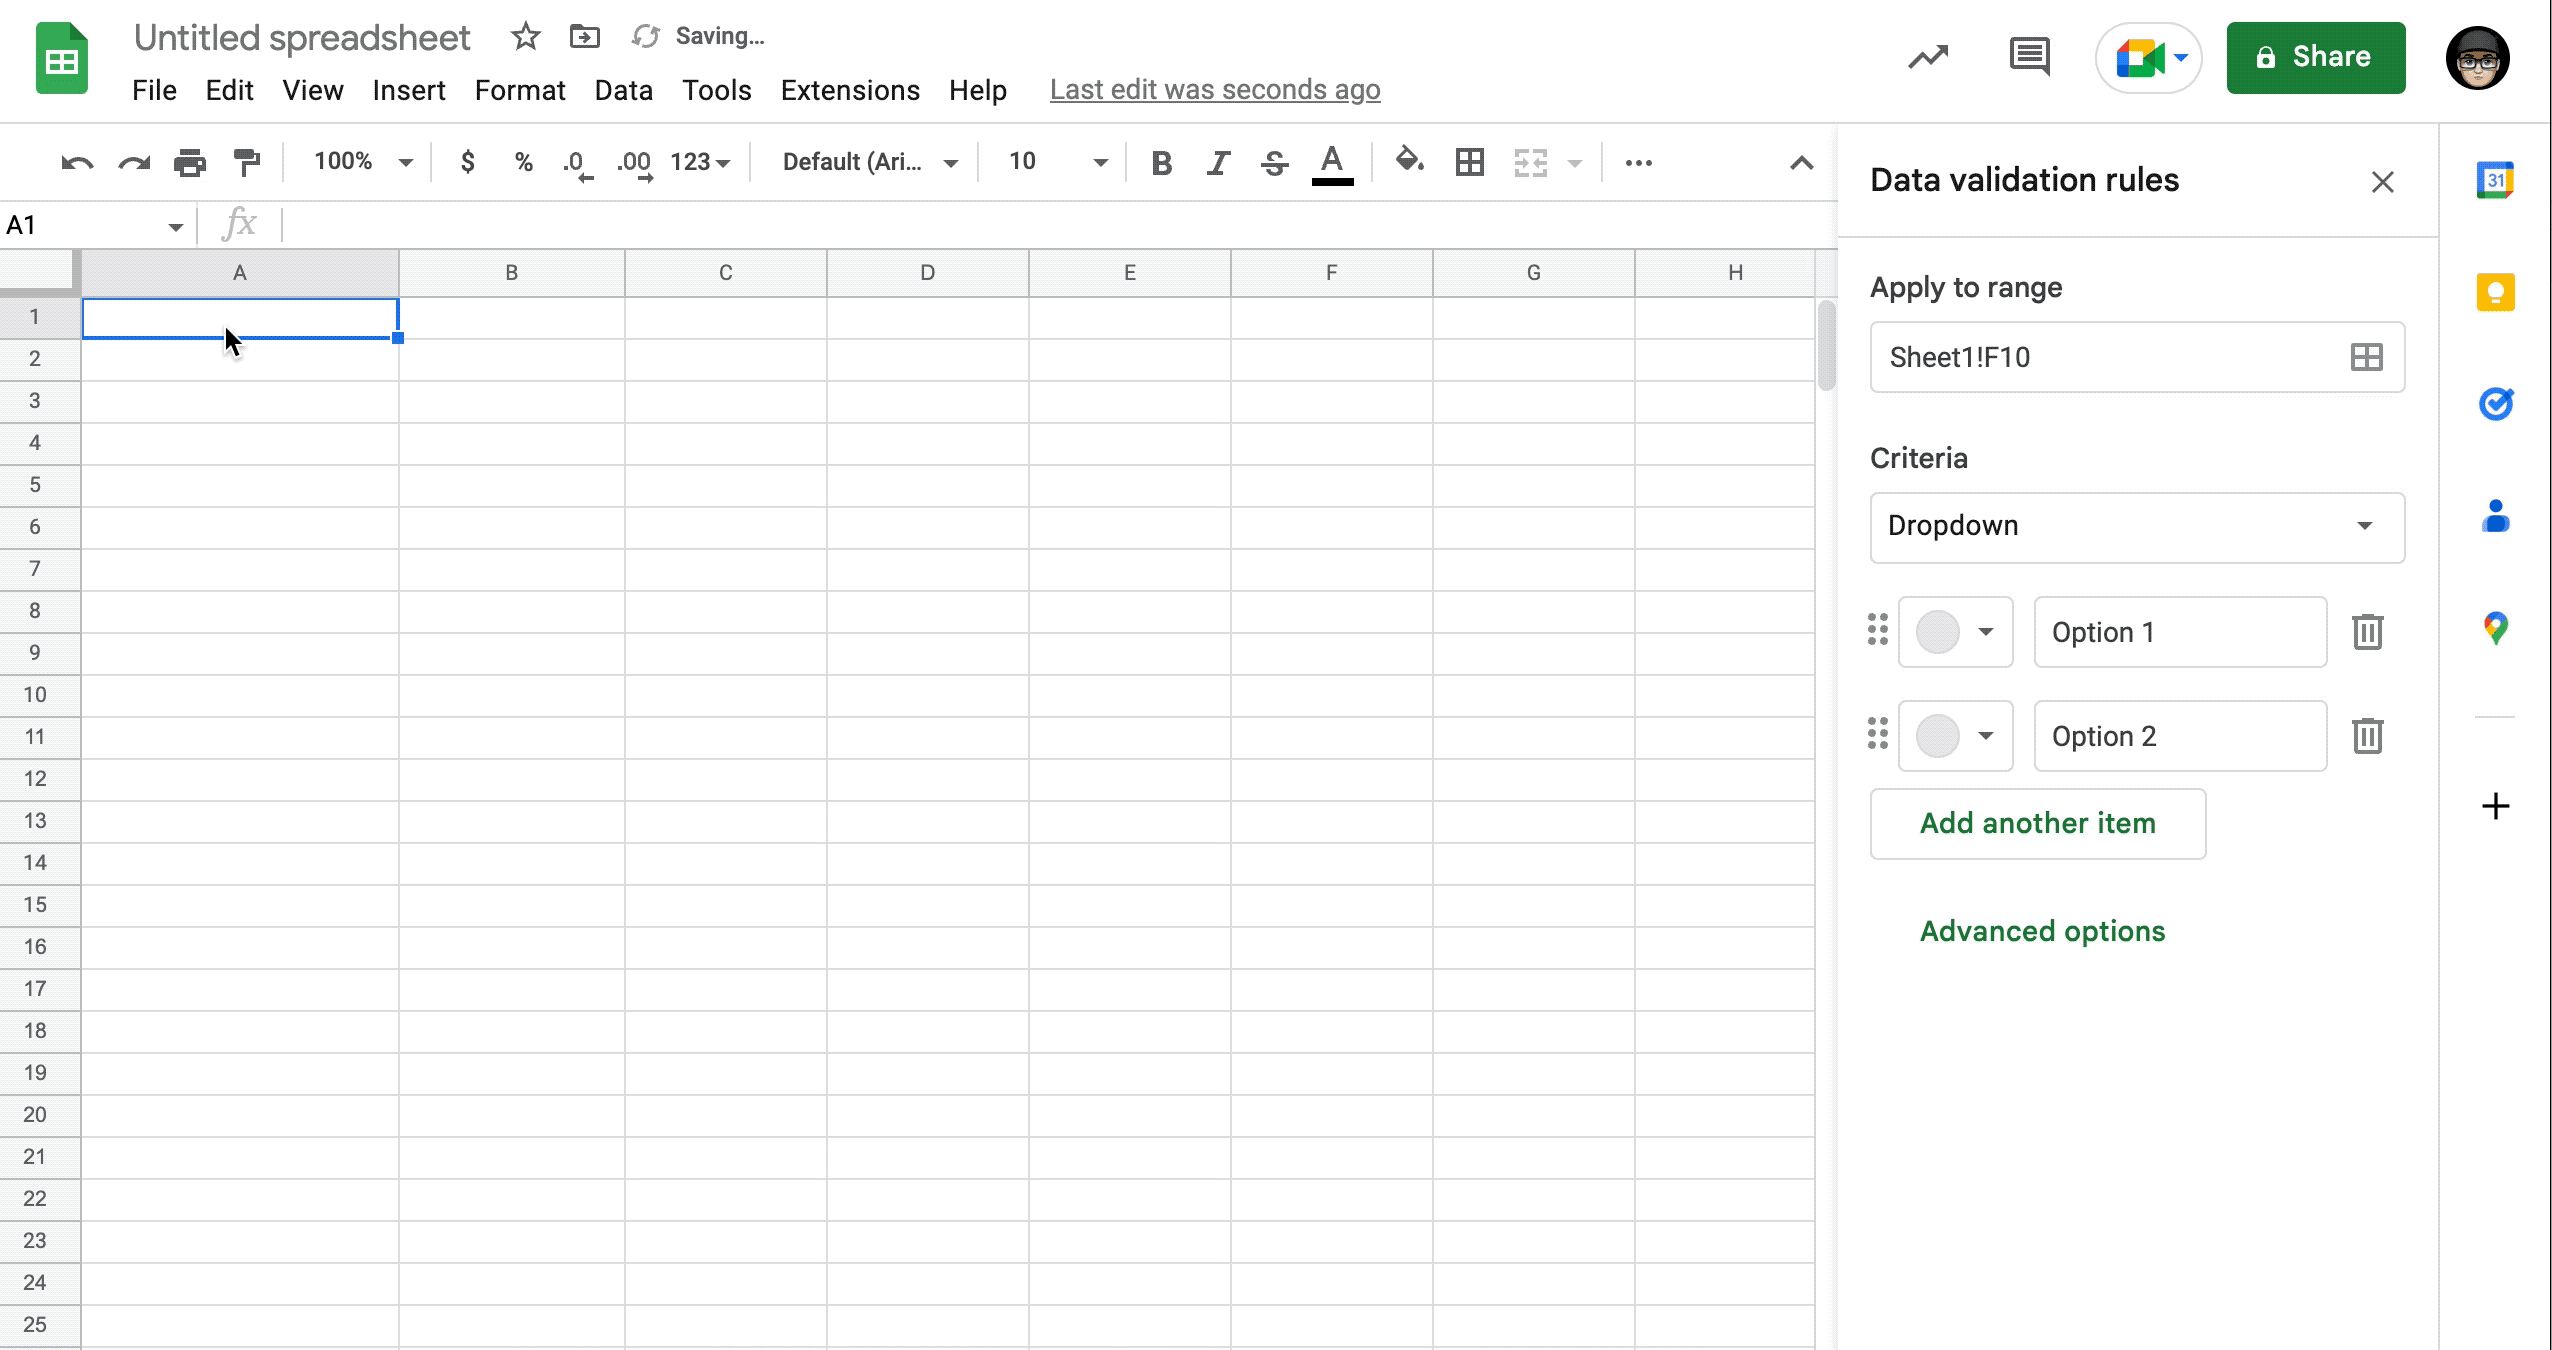Open the Format menu
2552x1350 pixels.
pos(520,90)
